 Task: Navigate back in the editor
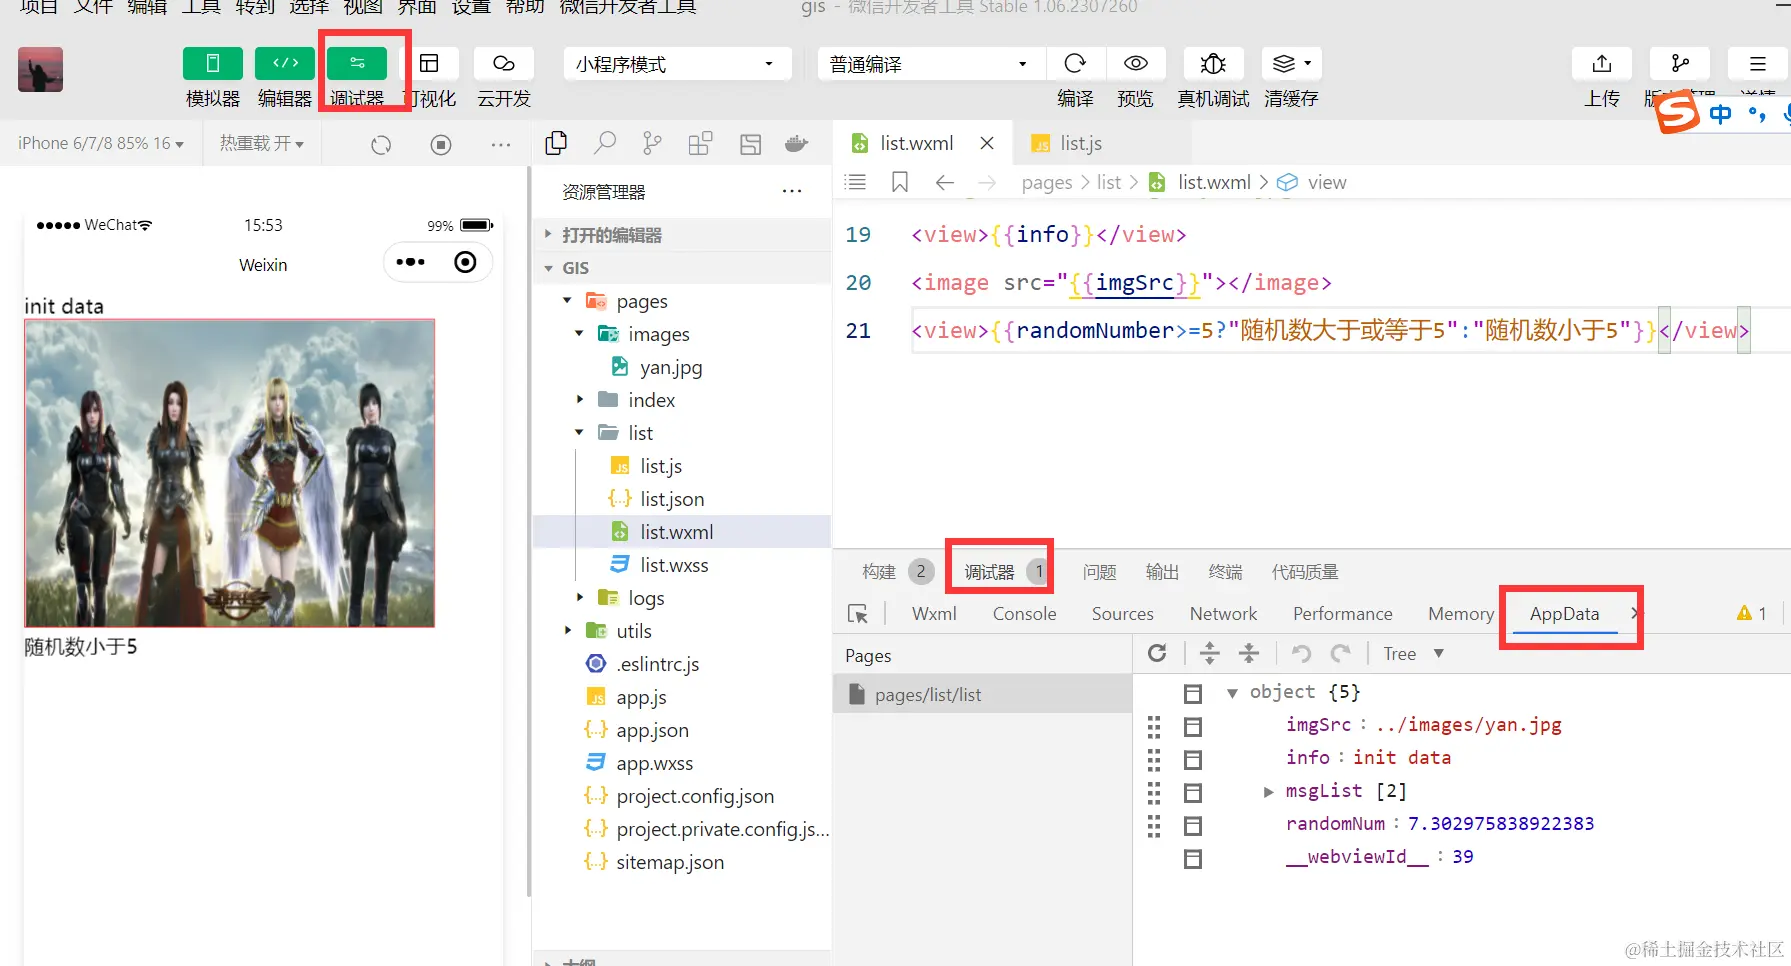[x=944, y=182]
